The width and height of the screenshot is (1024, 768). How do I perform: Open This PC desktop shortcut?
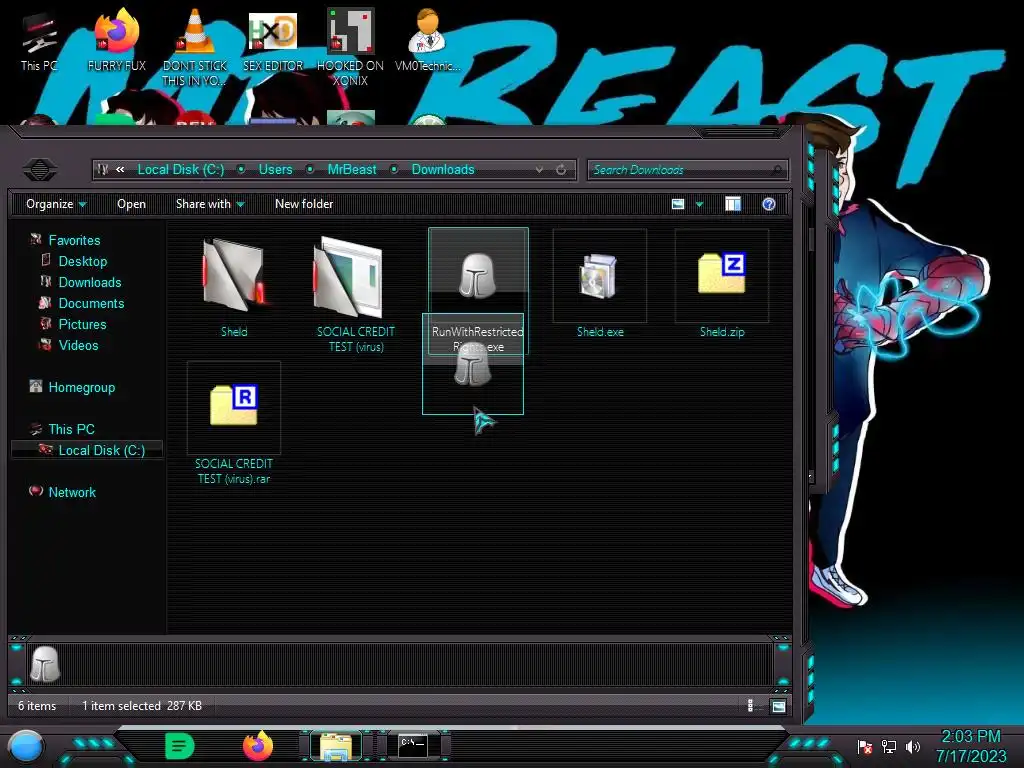[39, 41]
